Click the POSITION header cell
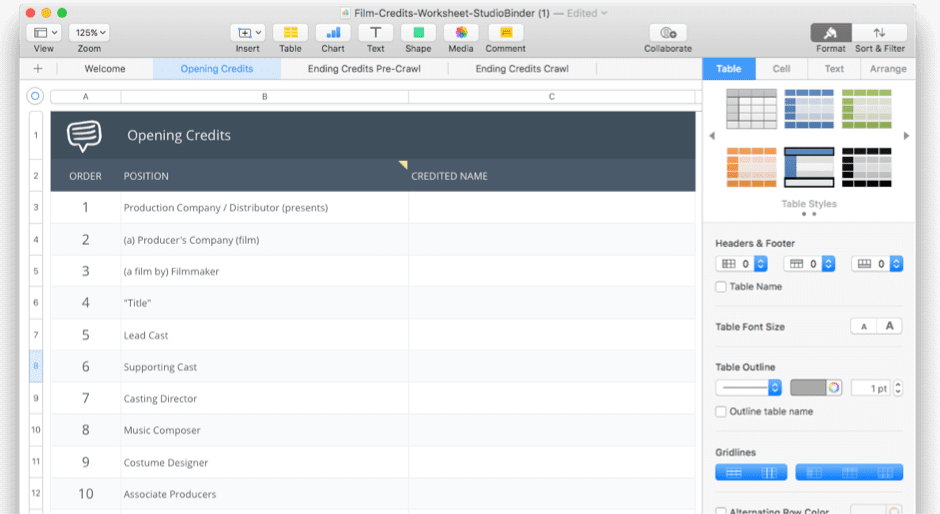 click(x=264, y=176)
